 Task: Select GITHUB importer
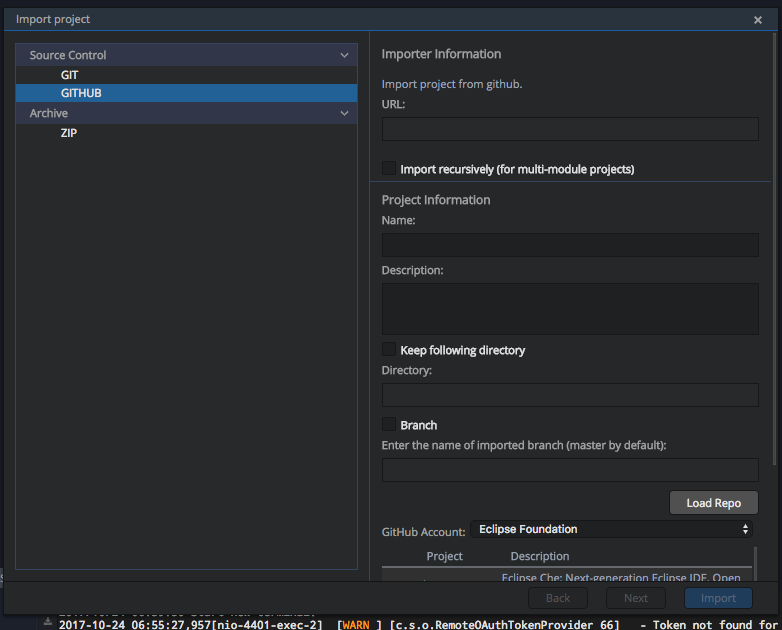coord(186,93)
